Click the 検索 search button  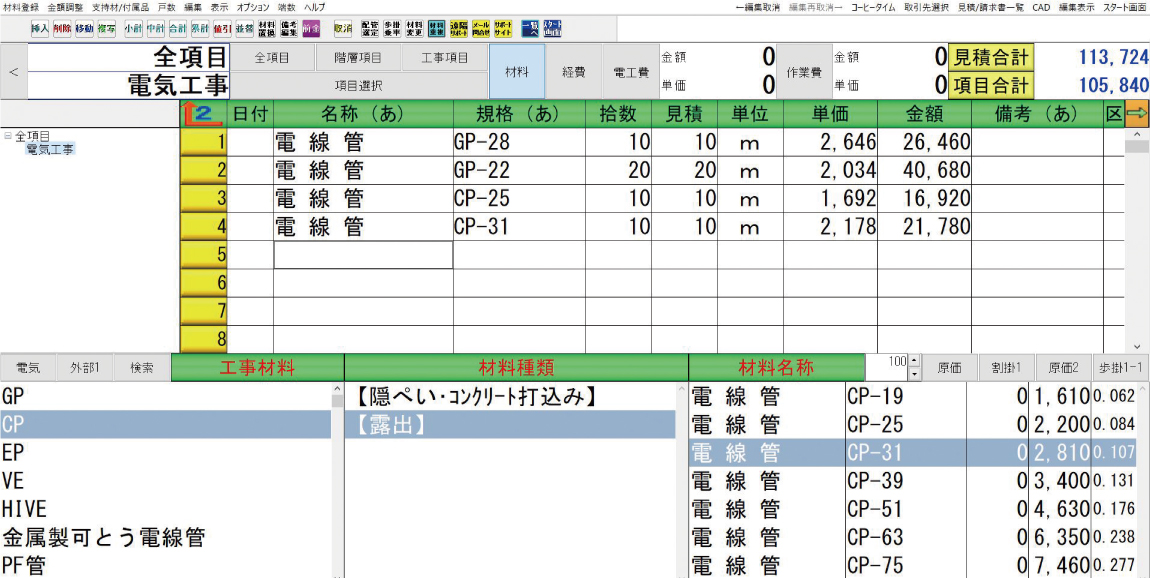142,368
